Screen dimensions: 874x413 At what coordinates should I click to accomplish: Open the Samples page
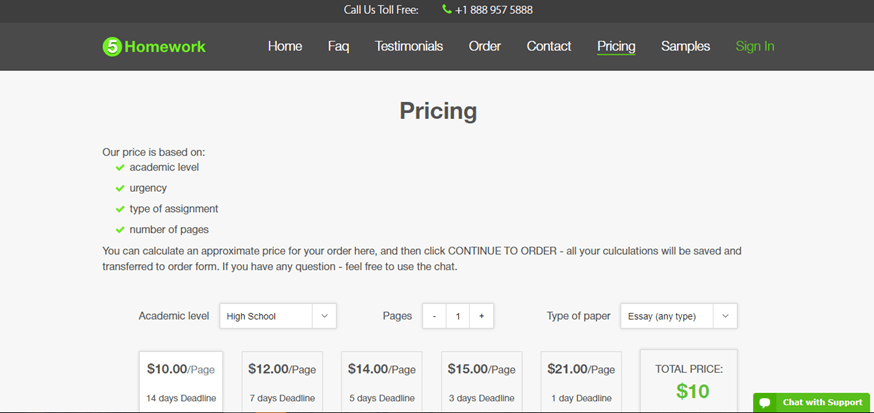[686, 46]
